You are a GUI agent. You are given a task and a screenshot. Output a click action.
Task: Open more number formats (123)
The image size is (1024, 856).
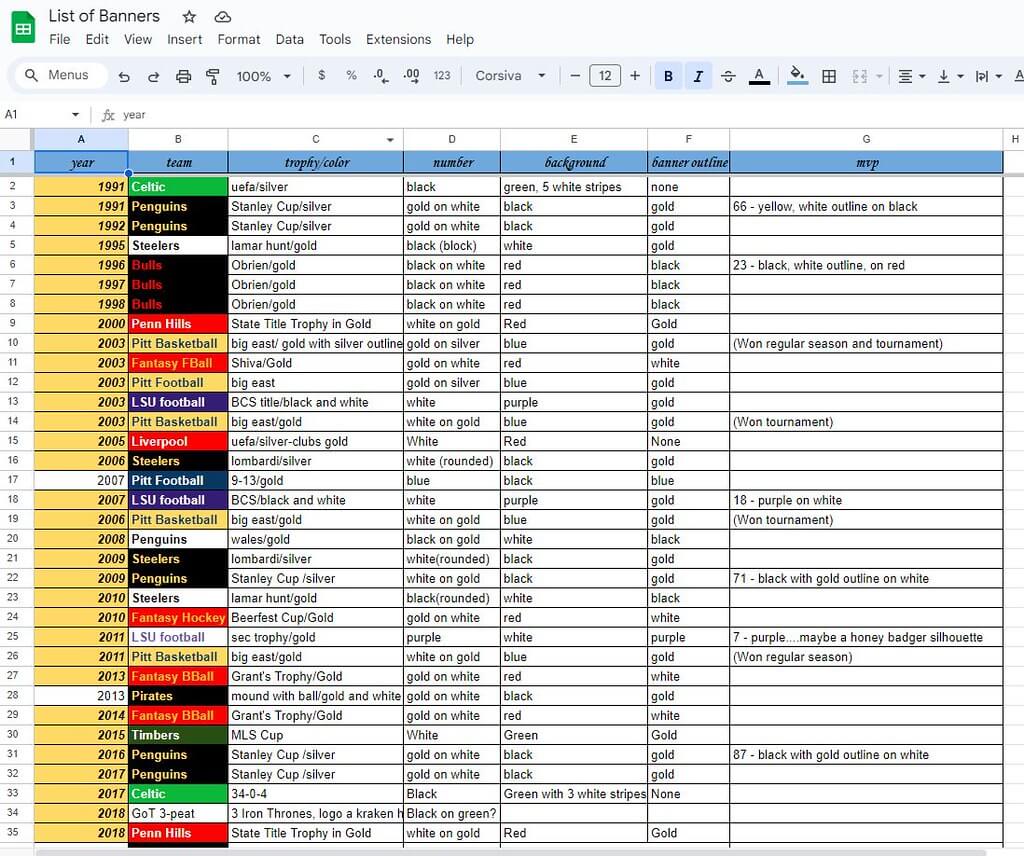(x=442, y=76)
